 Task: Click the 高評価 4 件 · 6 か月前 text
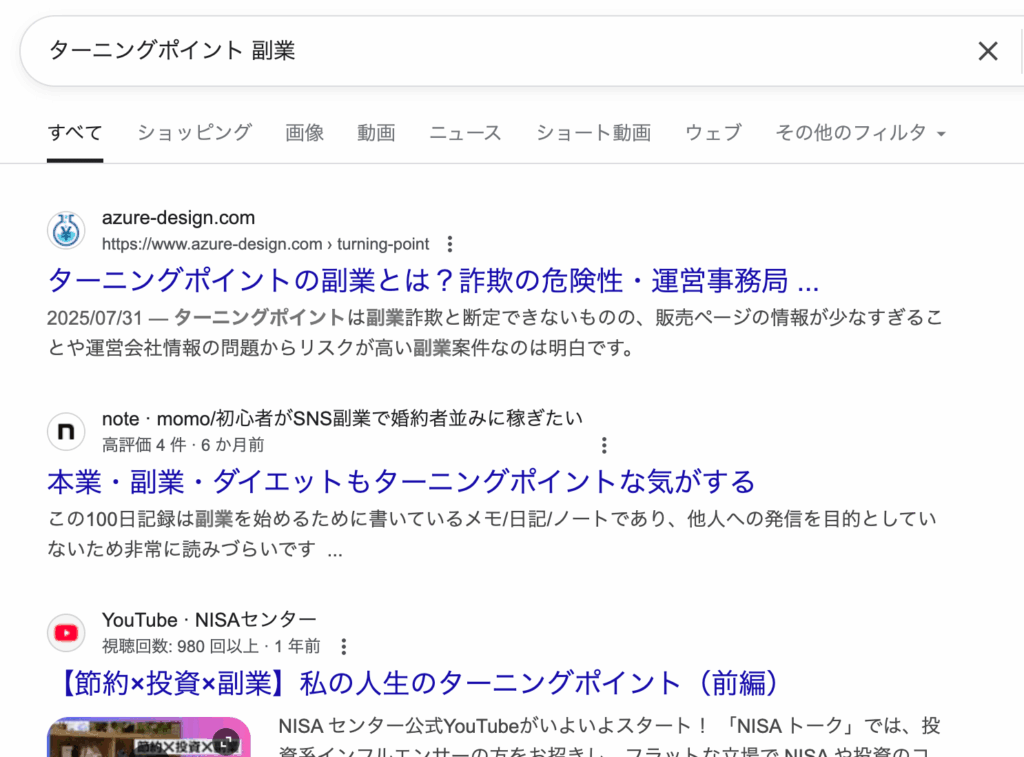point(183,445)
